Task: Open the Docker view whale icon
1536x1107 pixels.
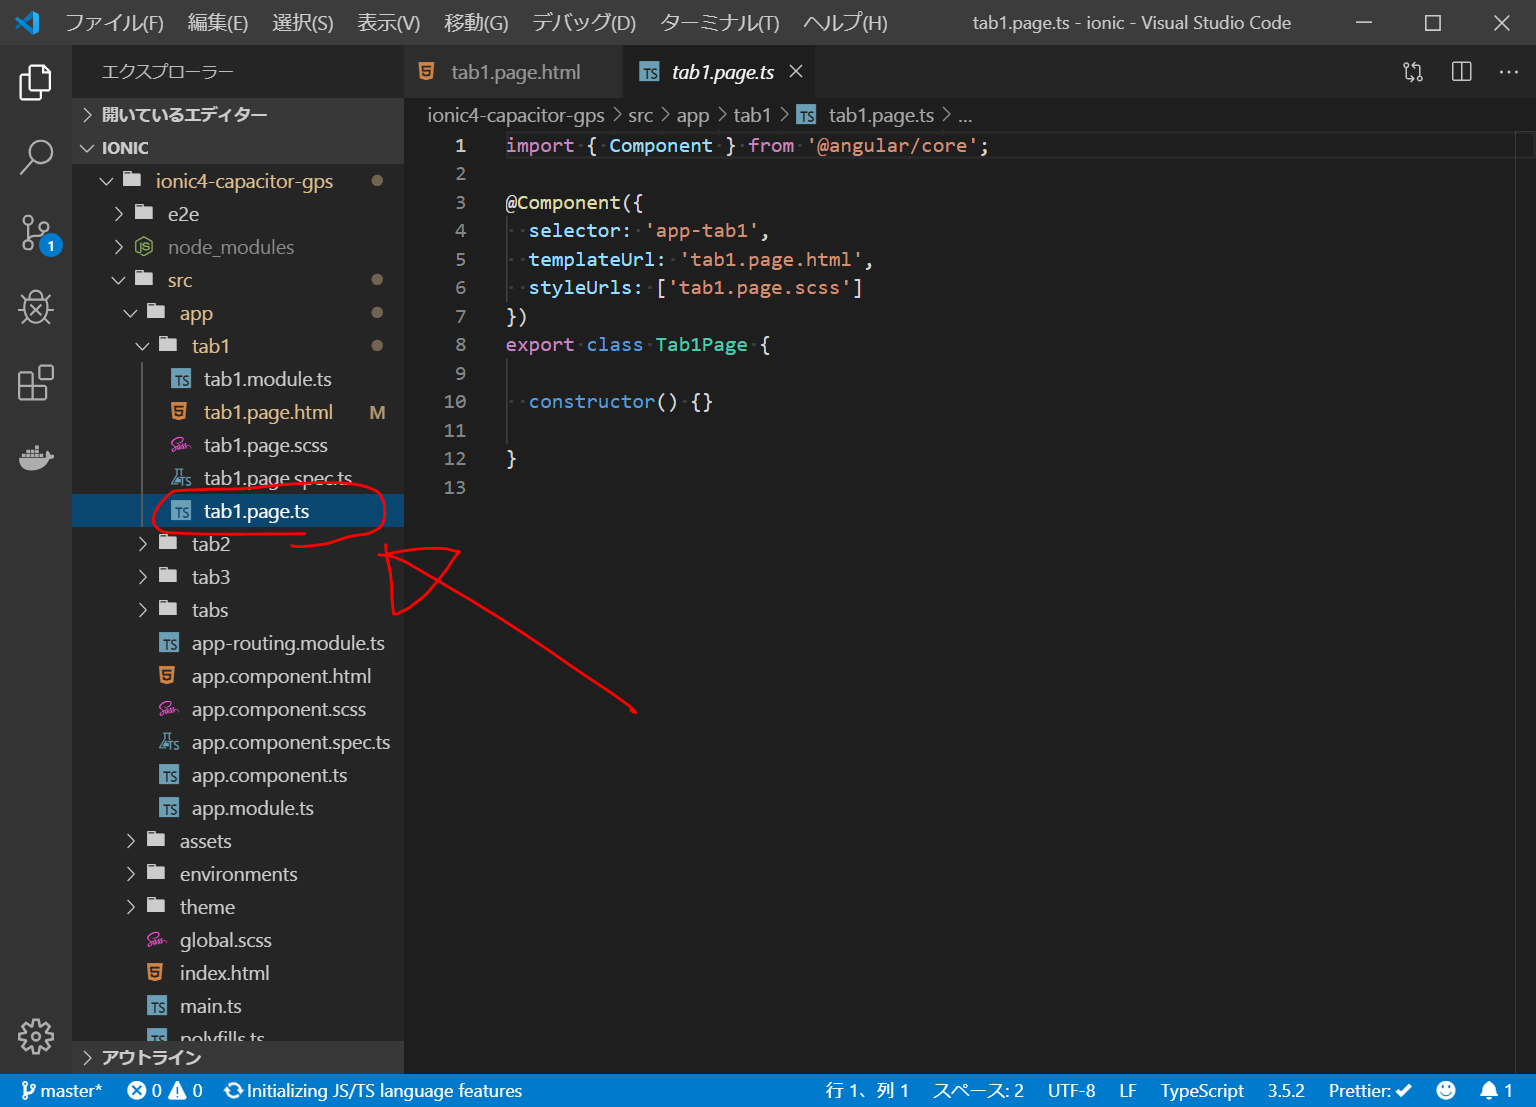Action: [36, 458]
